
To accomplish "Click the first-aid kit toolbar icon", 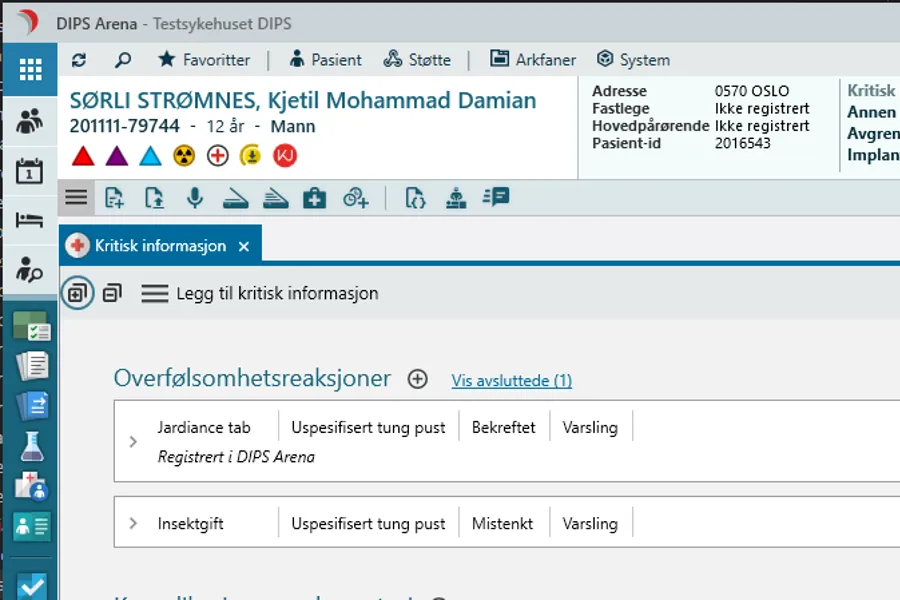I will [x=314, y=198].
